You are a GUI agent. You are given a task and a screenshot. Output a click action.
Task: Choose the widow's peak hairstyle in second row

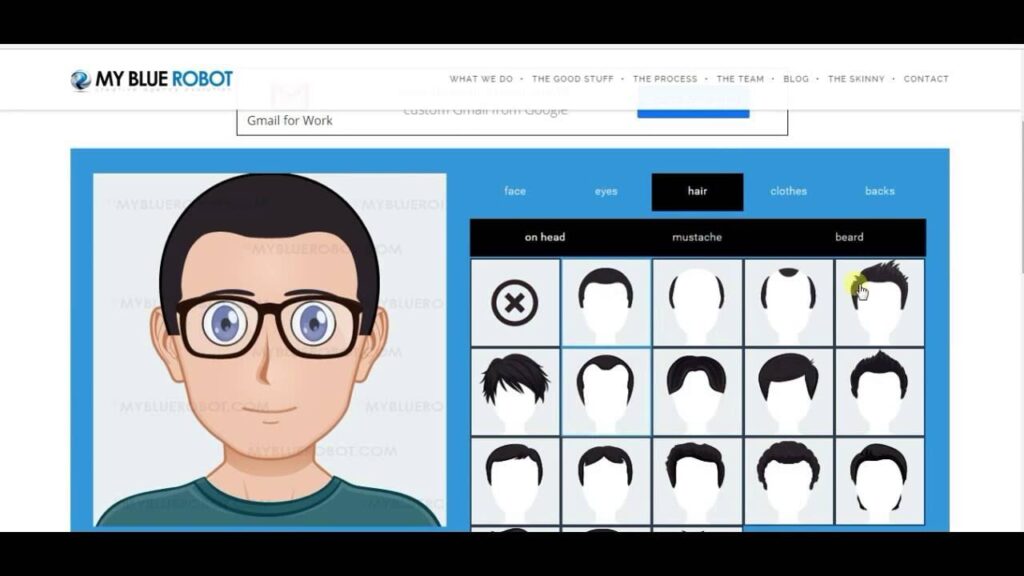606,391
